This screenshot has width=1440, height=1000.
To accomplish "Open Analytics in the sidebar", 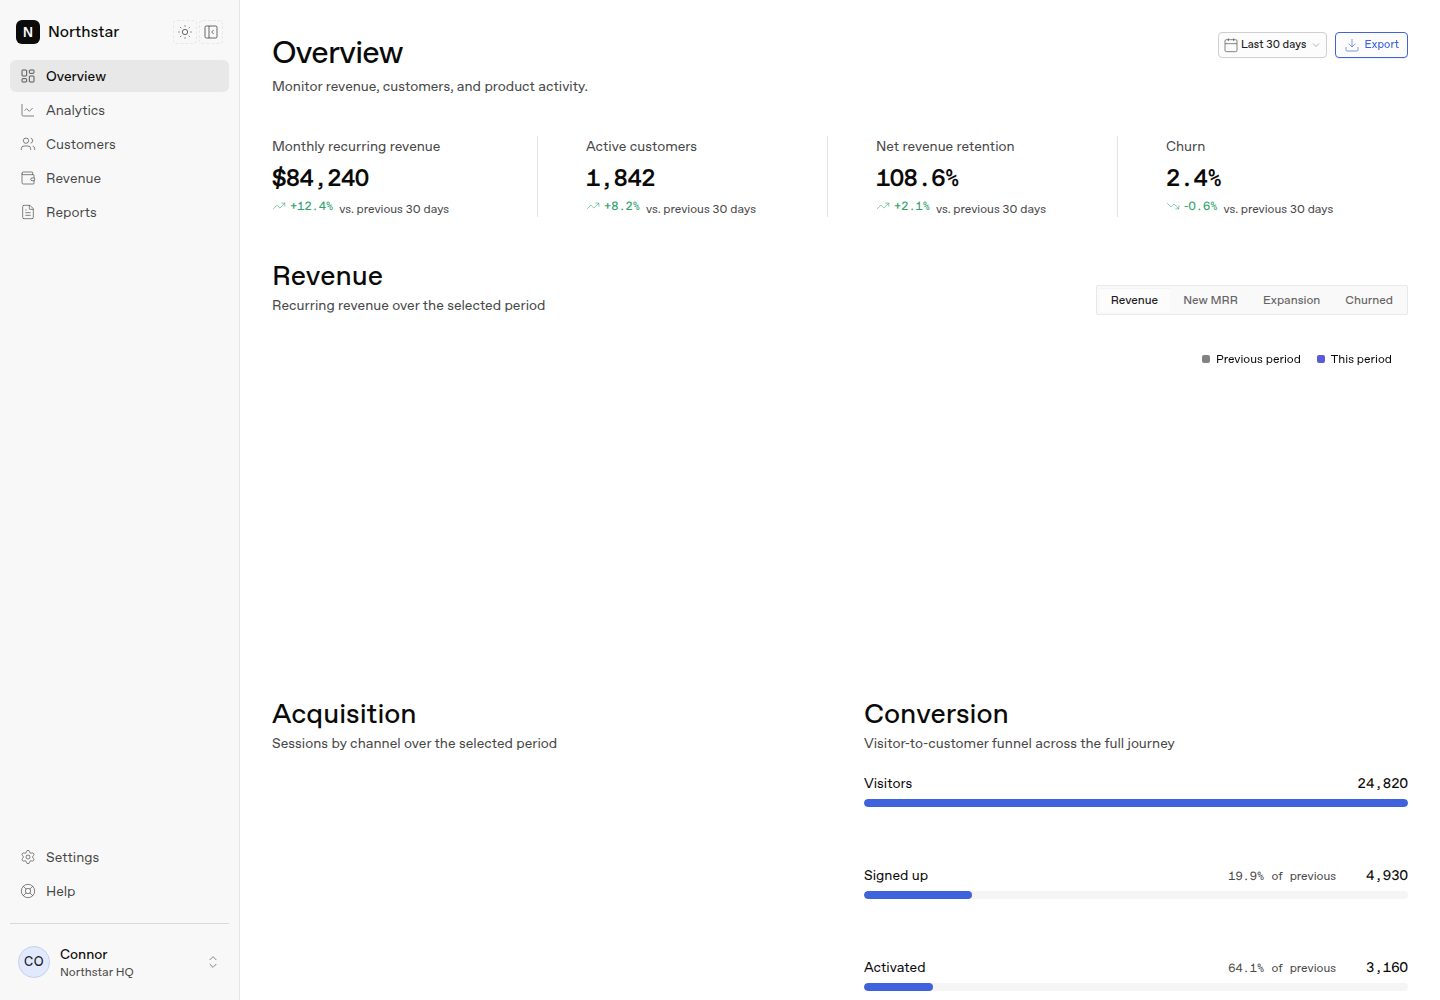I will pyautogui.click(x=119, y=110).
